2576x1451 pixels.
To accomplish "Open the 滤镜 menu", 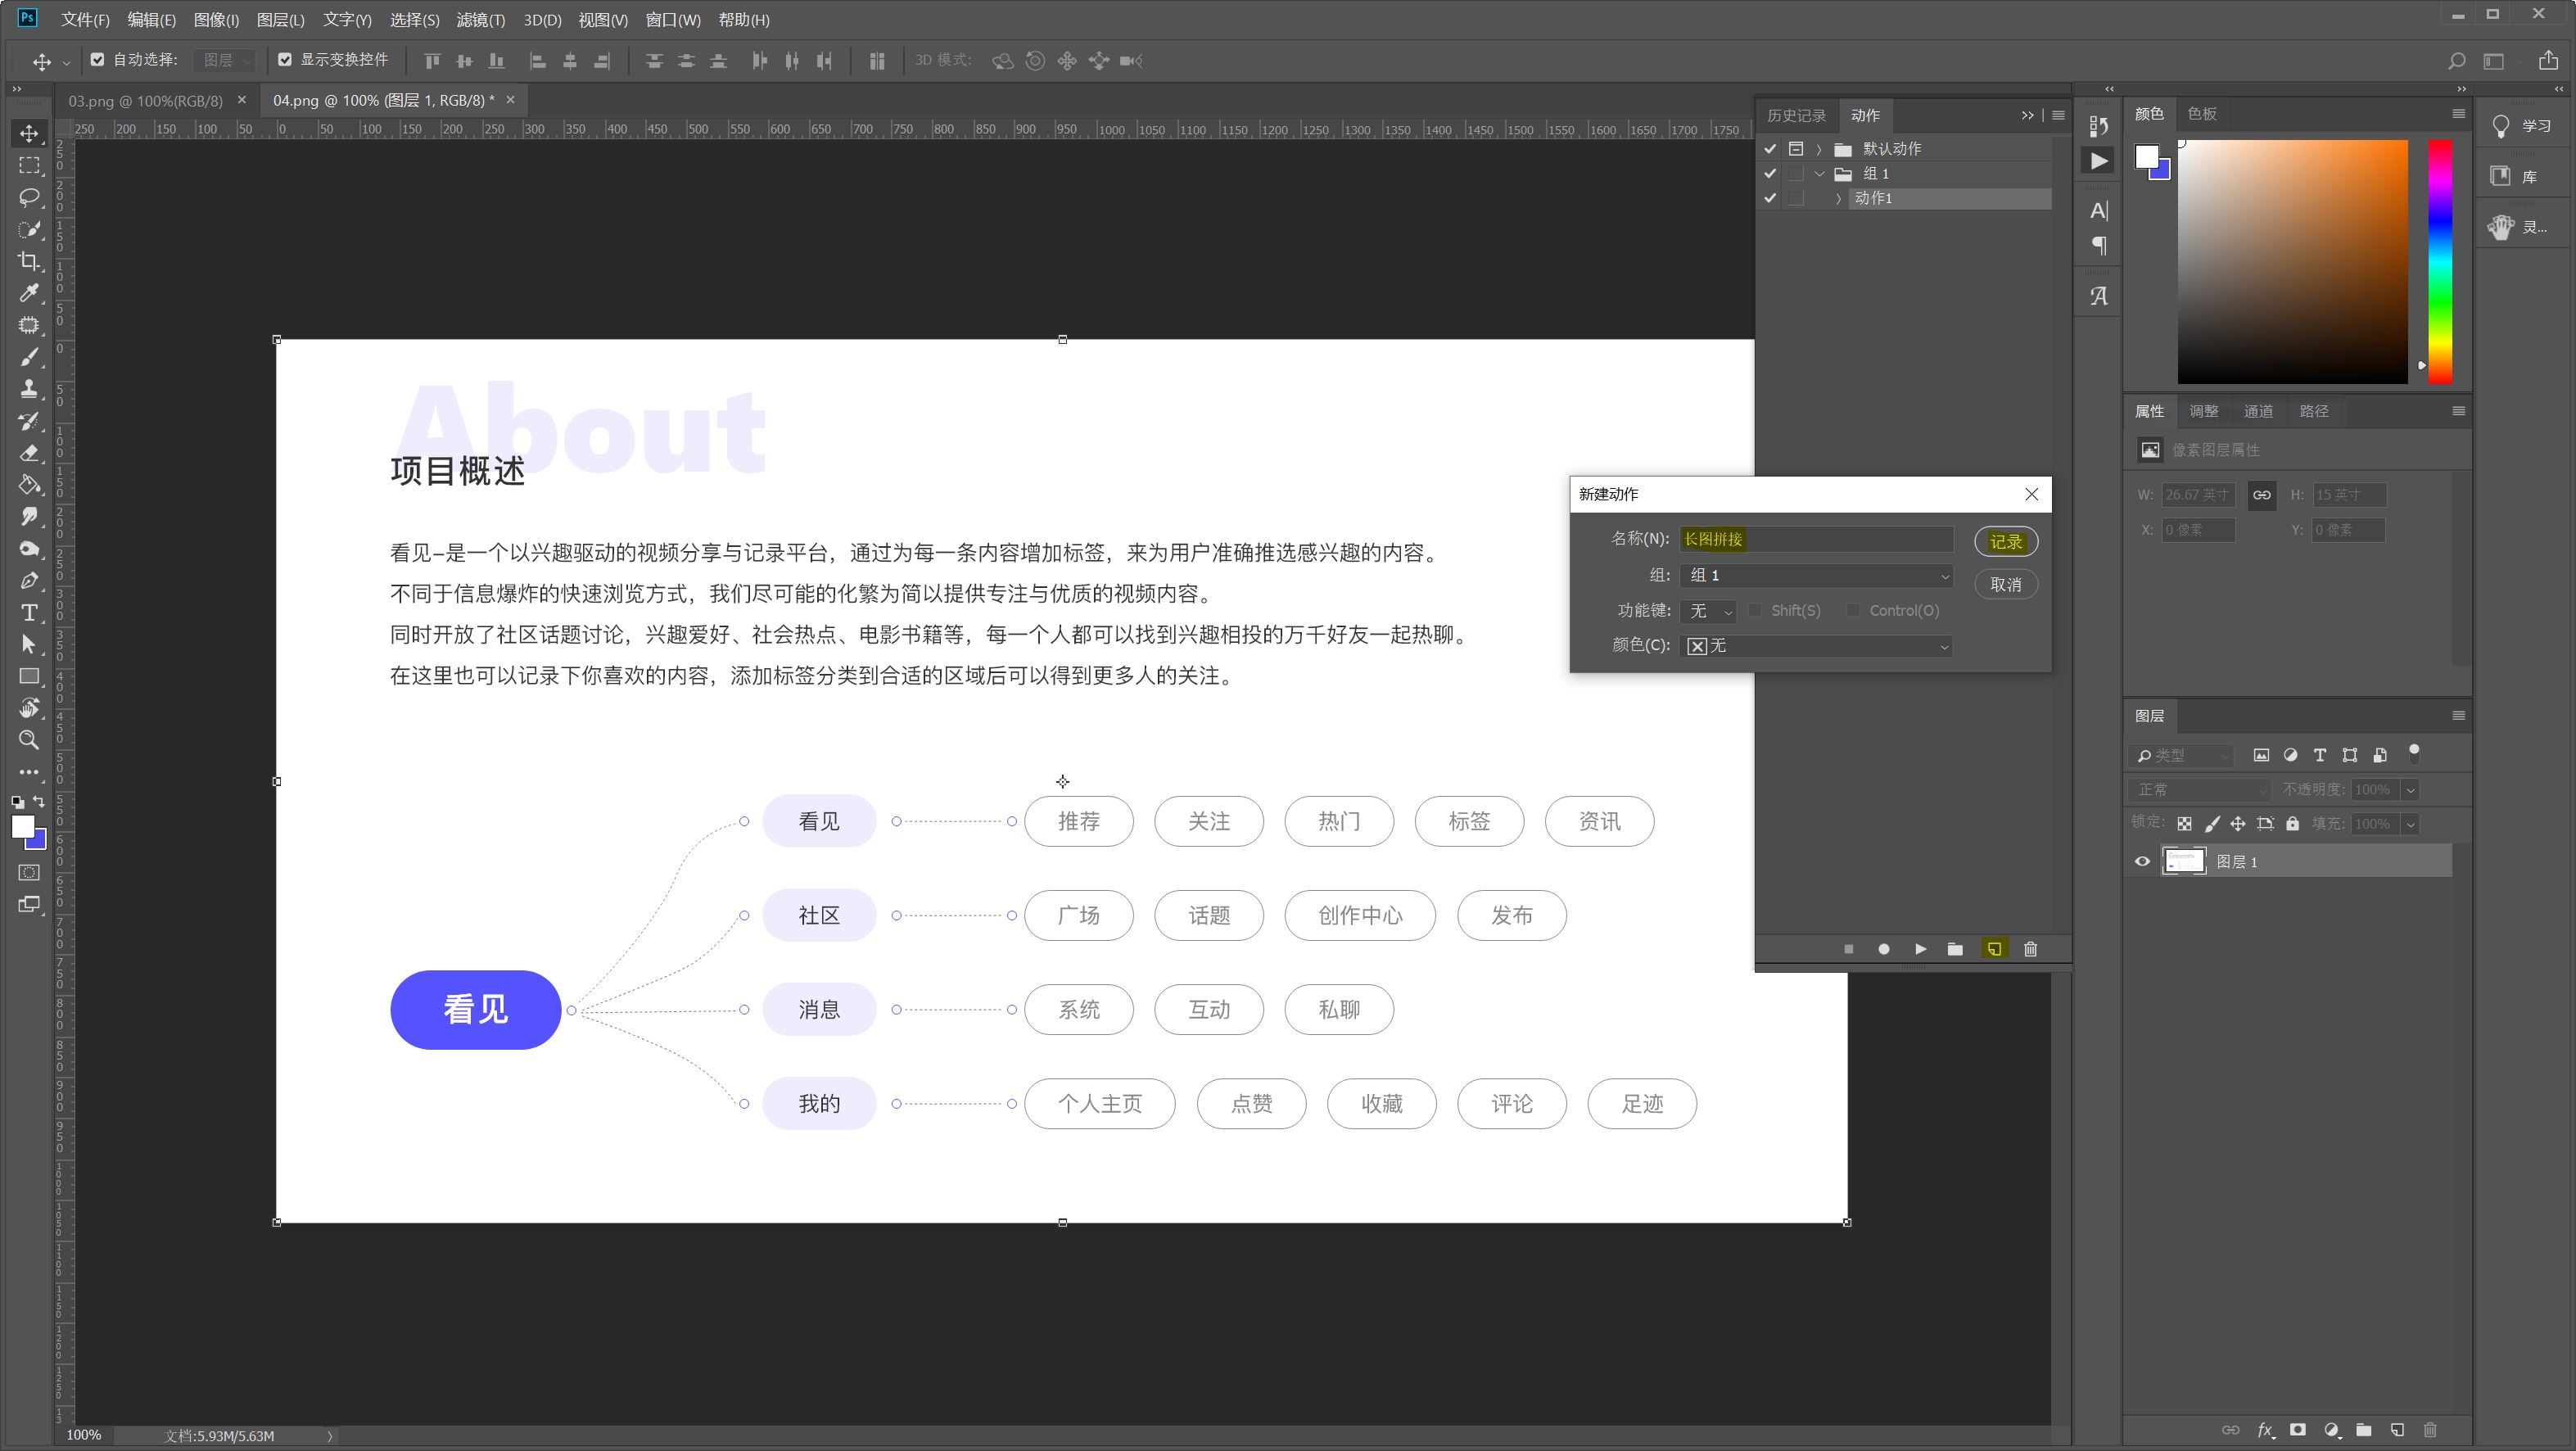I will tap(480, 20).
